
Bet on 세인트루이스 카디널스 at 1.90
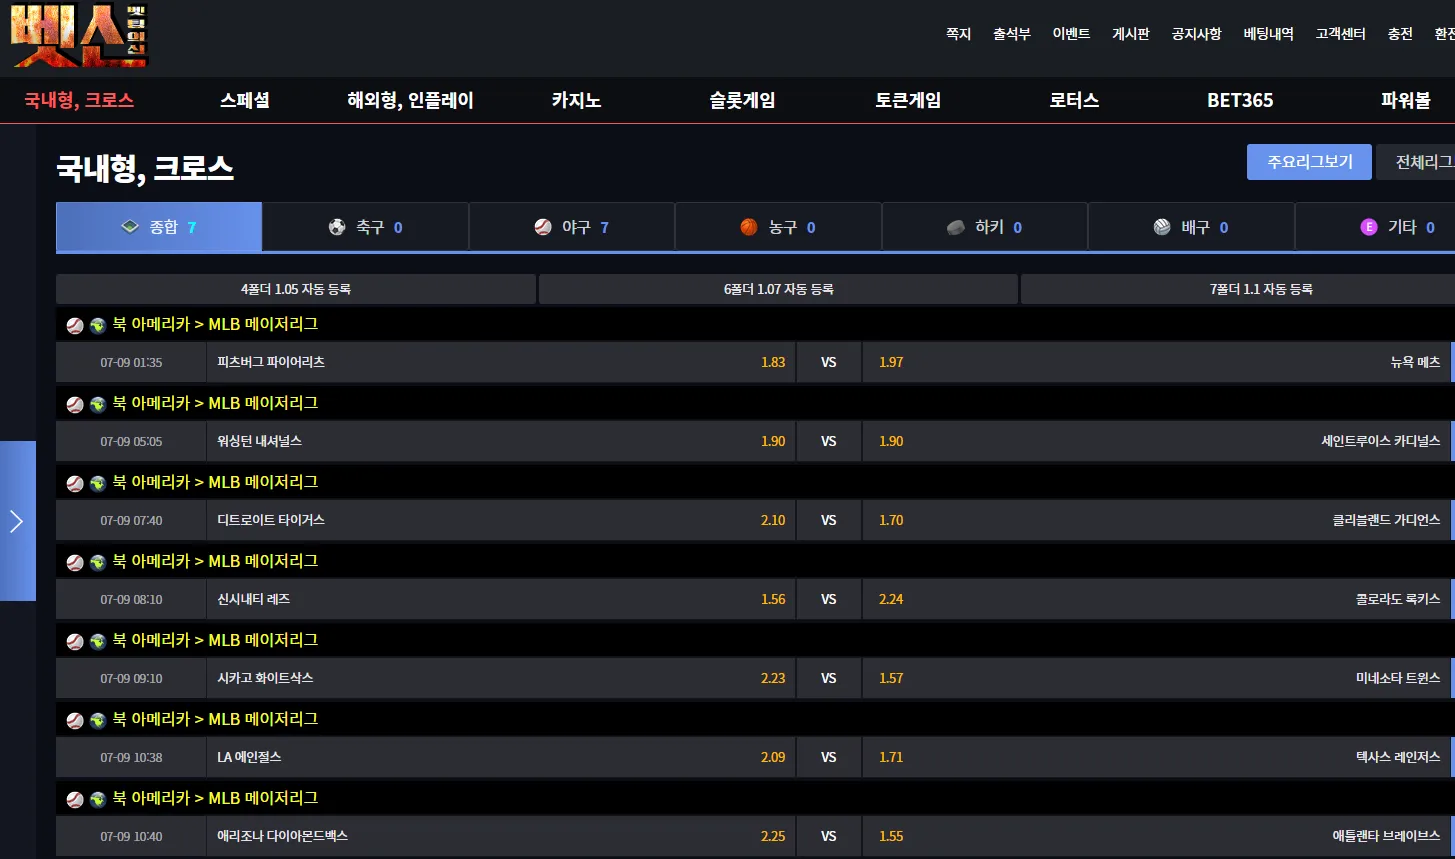pyautogui.click(x=1158, y=441)
